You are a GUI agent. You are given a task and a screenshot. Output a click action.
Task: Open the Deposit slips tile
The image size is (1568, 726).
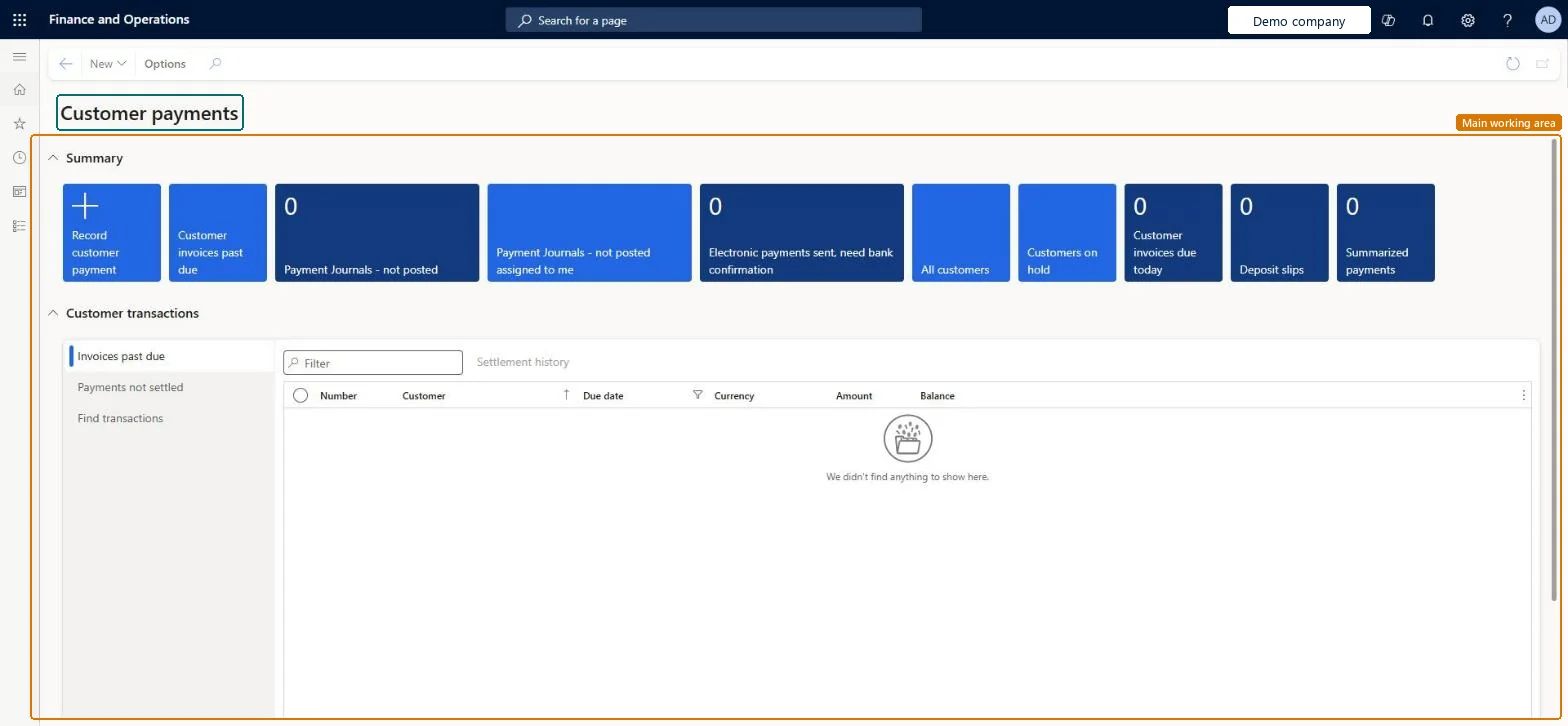(x=1280, y=233)
